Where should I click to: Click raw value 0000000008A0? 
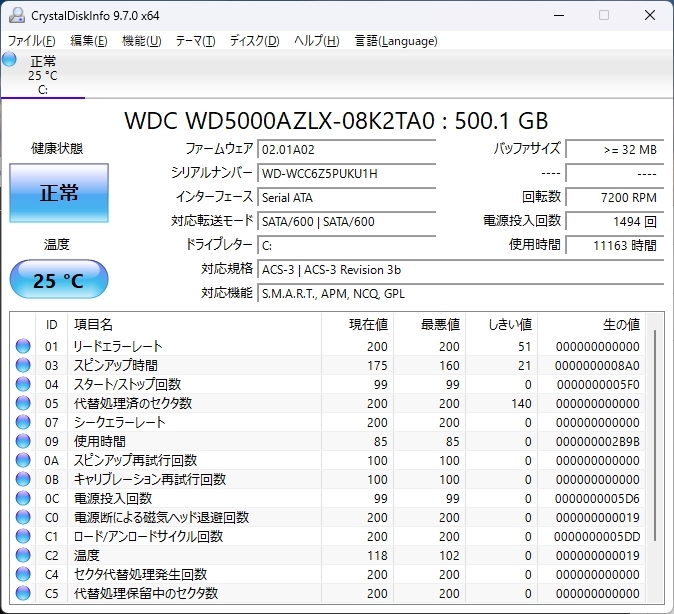click(597, 365)
